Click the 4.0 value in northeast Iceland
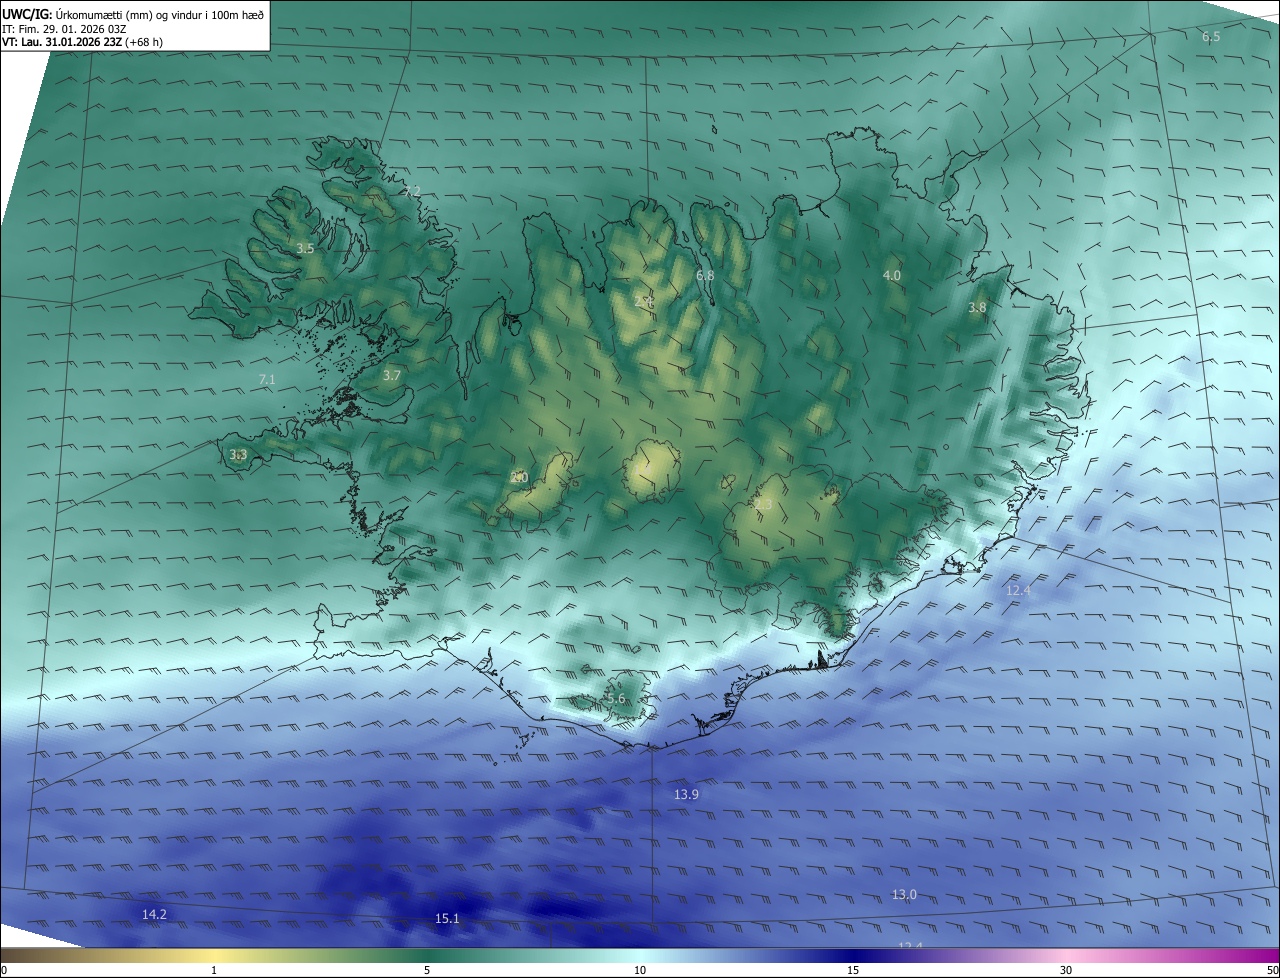The image size is (1280, 978). tap(891, 275)
